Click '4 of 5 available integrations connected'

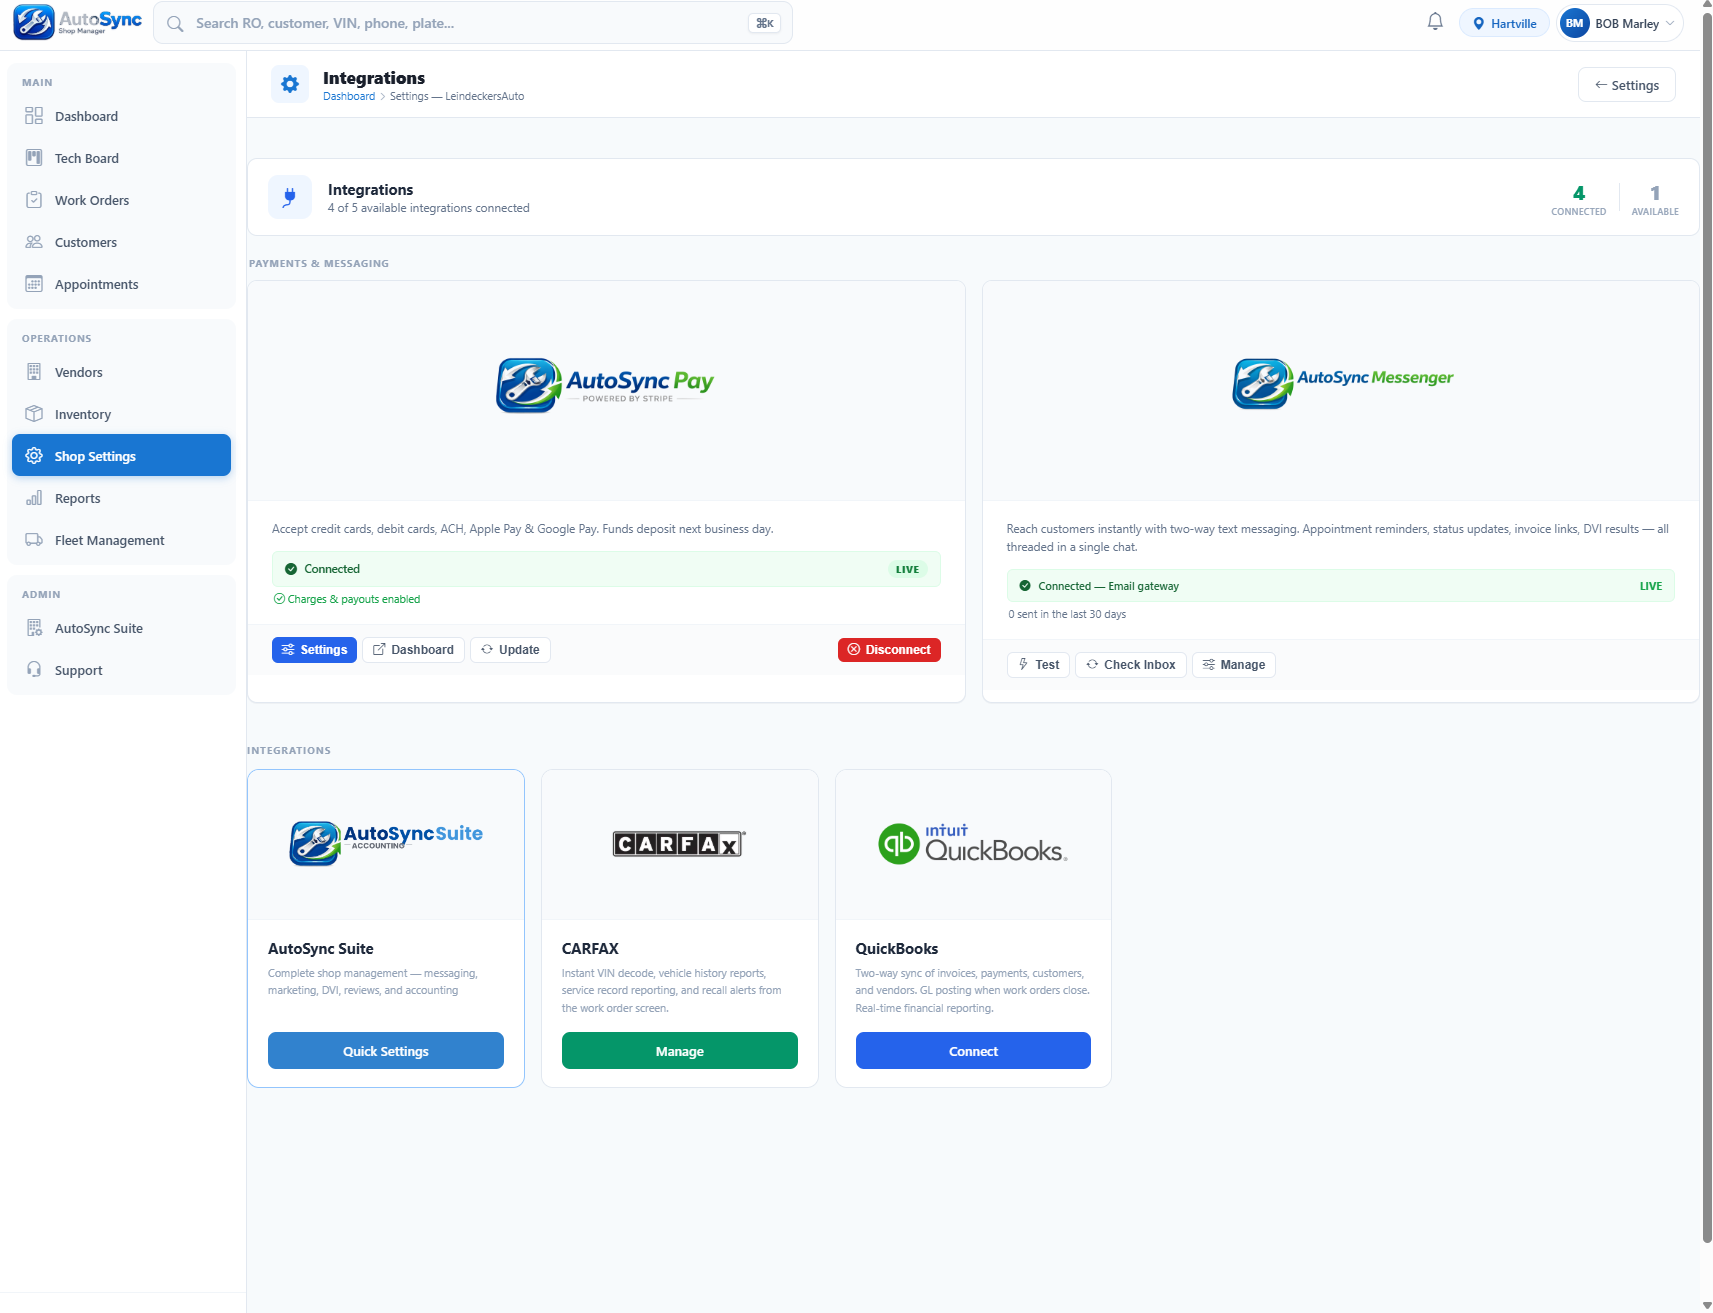pyautogui.click(x=429, y=208)
